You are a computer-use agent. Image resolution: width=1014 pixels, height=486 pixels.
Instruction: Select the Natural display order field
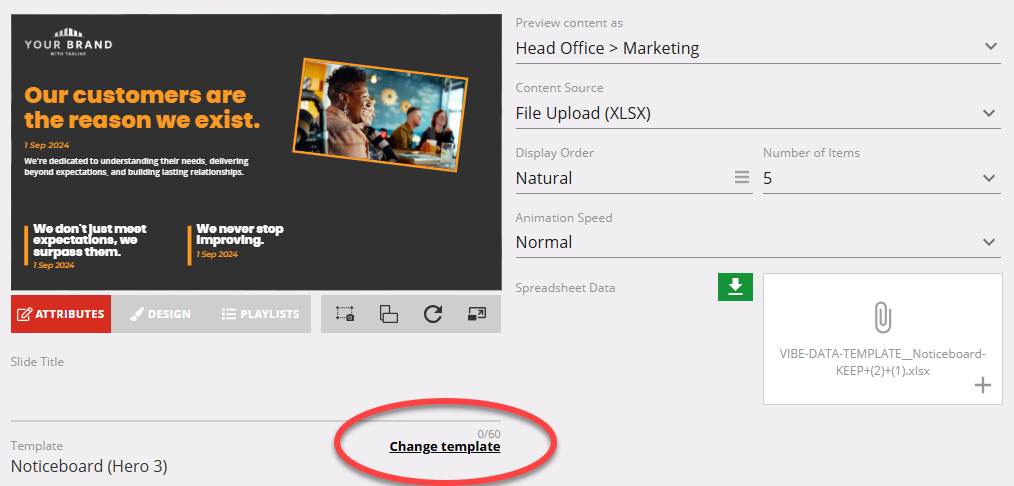[620, 178]
